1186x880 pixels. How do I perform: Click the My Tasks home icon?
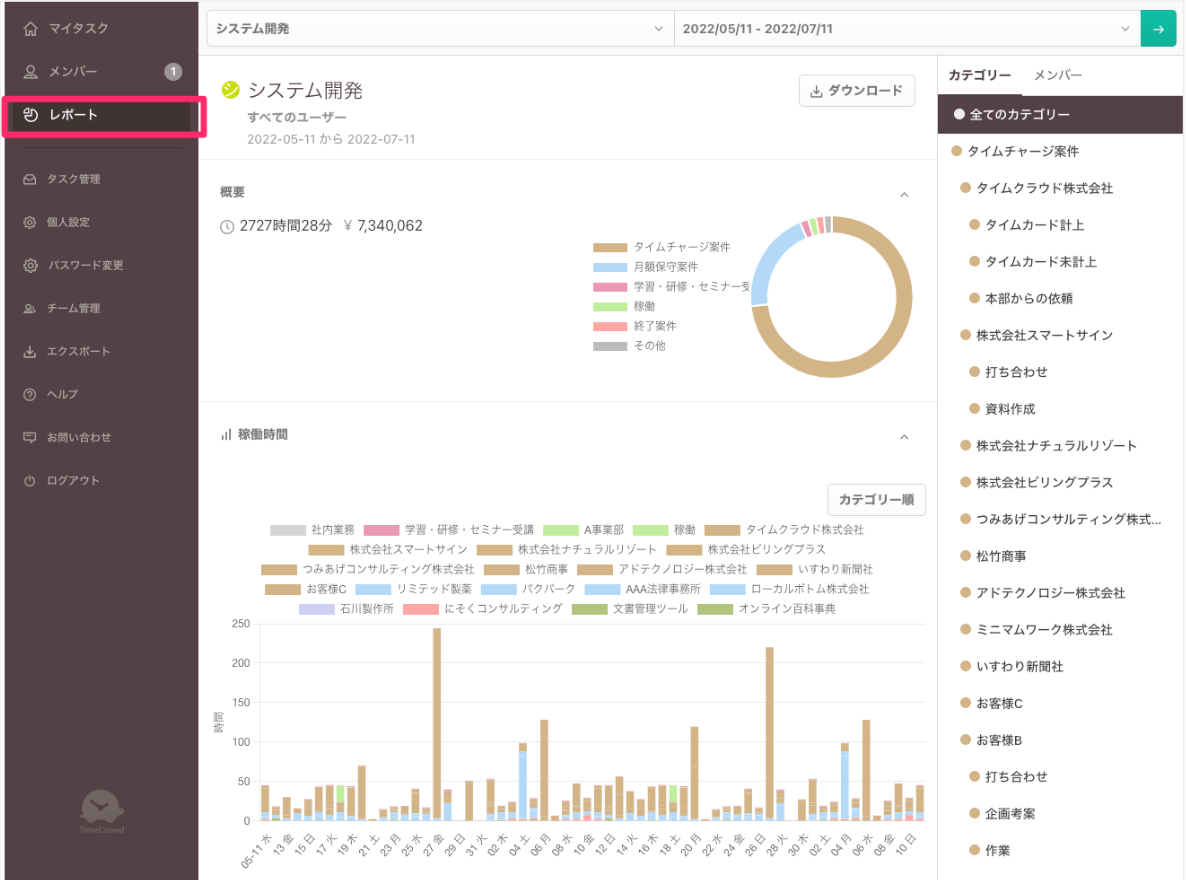[x=30, y=29]
